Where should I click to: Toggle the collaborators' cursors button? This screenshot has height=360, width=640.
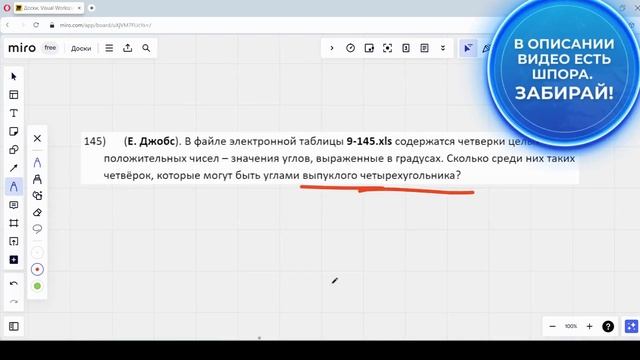[468, 48]
